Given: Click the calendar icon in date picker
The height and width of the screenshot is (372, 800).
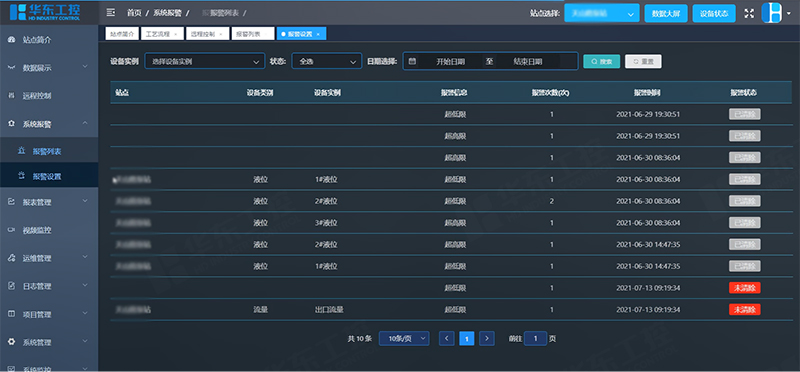Looking at the screenshot, I should coord(412,61).
